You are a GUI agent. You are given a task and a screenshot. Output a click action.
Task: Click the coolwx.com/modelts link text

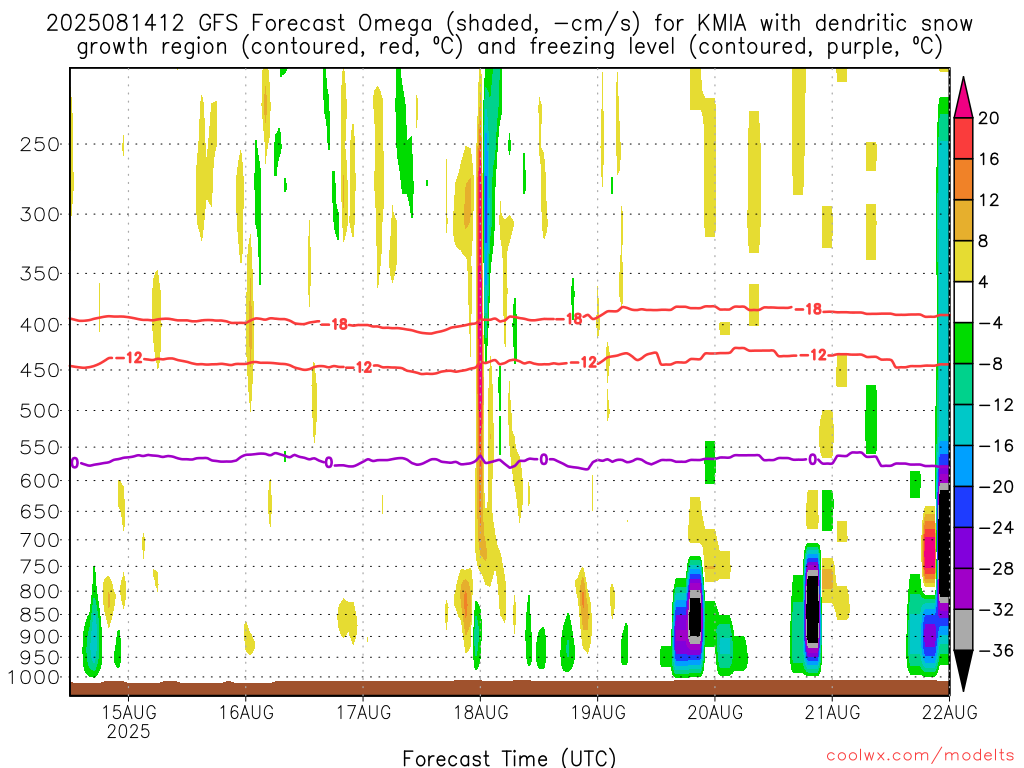click(x=920, y=755)
